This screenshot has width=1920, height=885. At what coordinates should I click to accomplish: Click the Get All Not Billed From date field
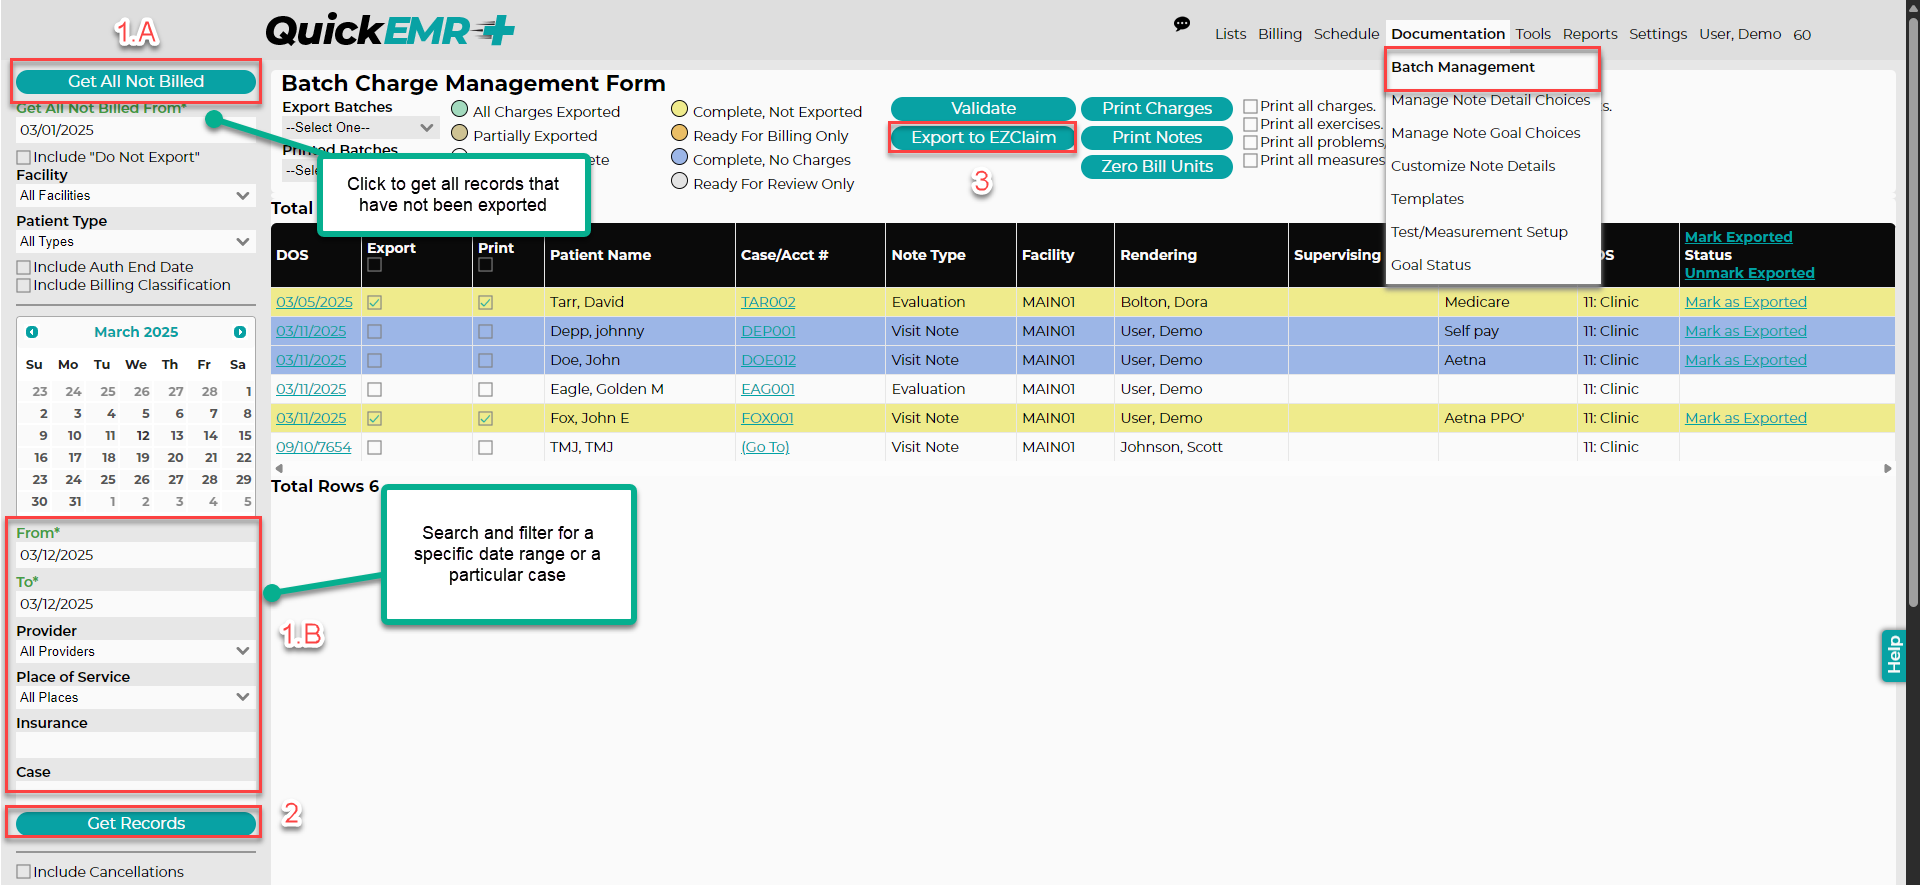click(x=135, y=130)
